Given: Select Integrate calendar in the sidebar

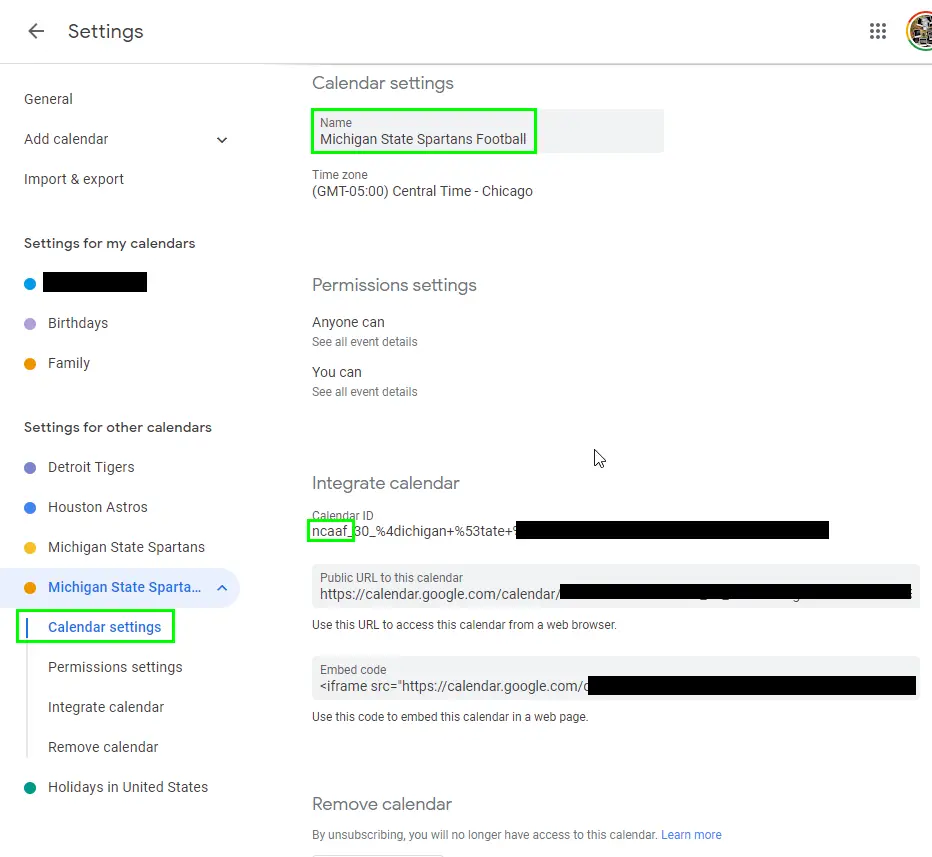Looking at the screenshot, I should tap(106, 707).
